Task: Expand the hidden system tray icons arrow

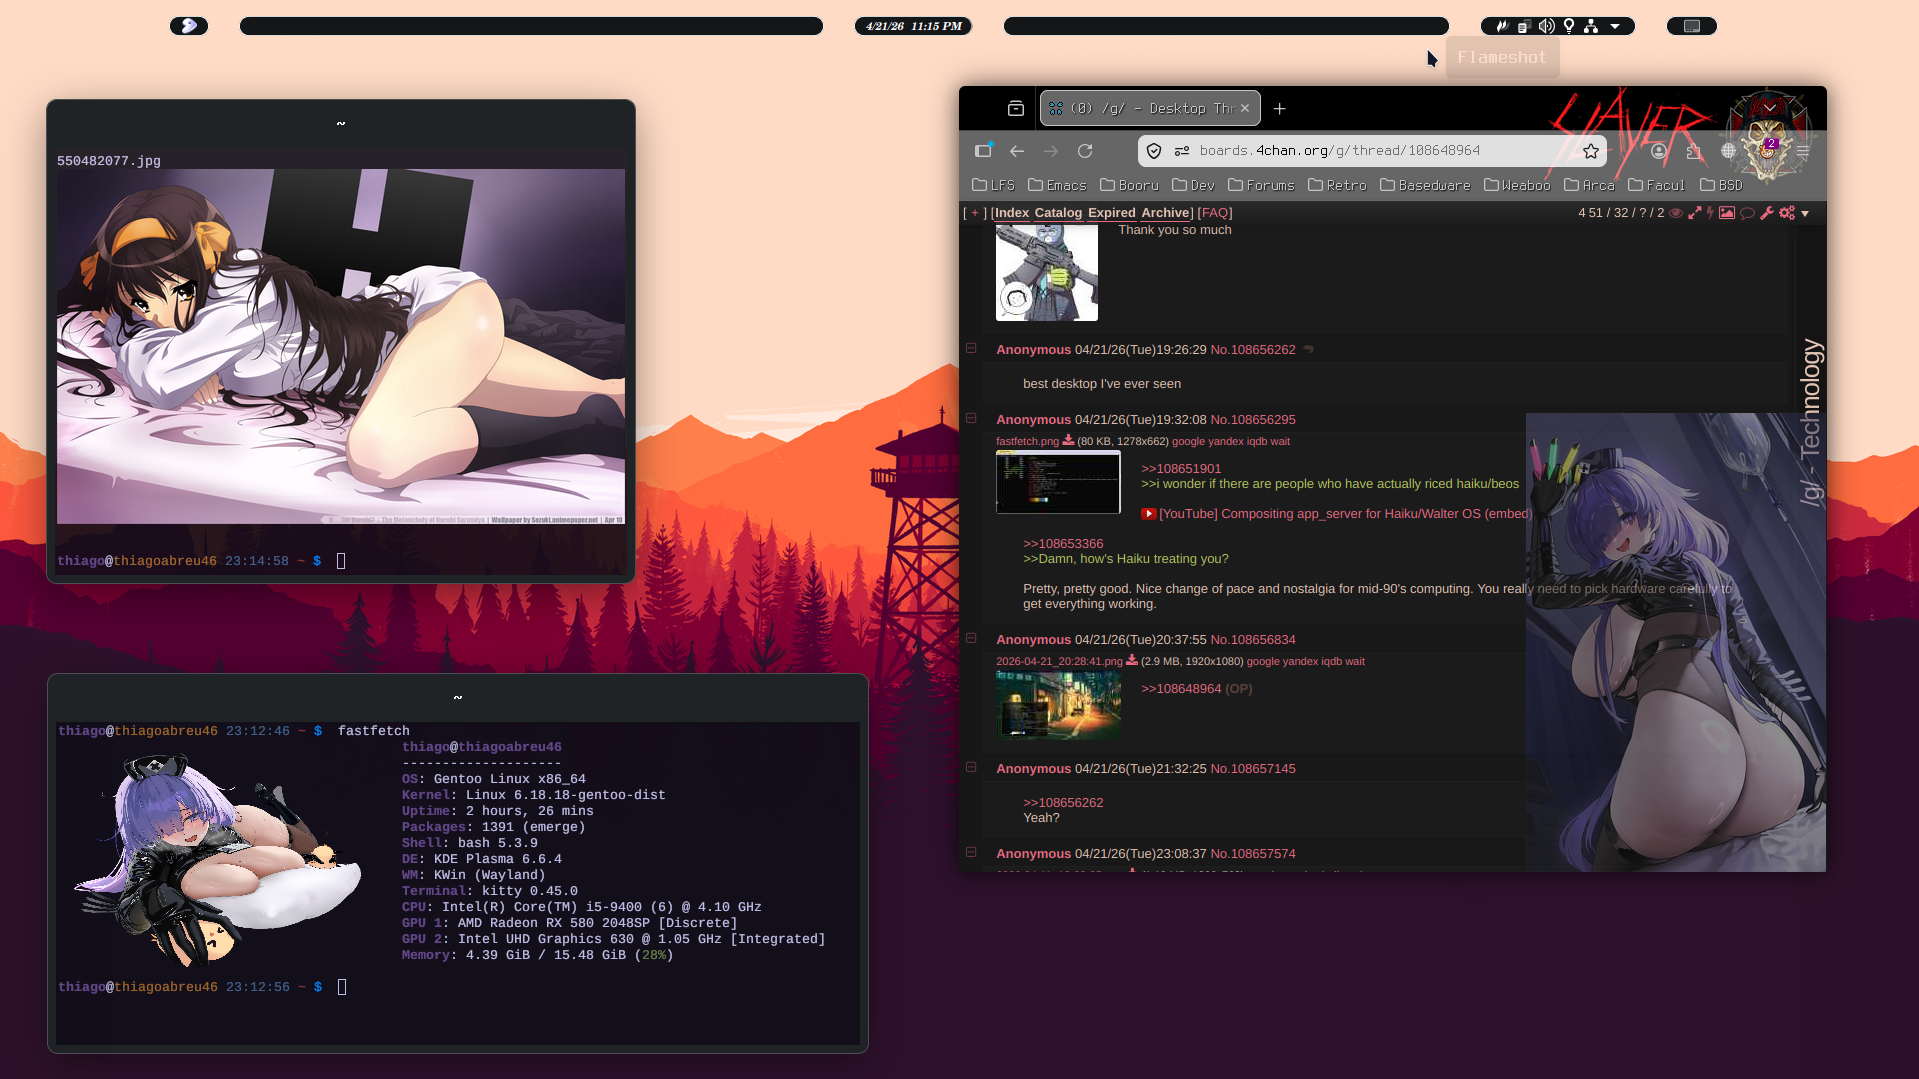Action: coord(1615,27)
